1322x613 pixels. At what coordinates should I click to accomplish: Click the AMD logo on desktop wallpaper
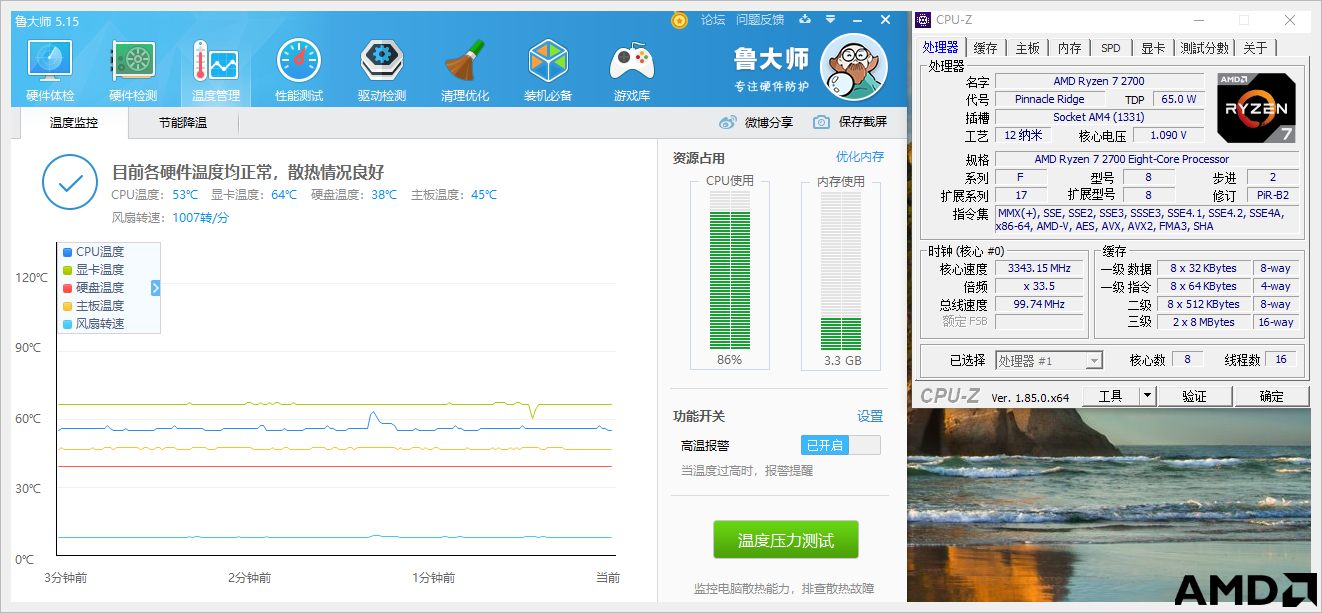coord(1244,590)
